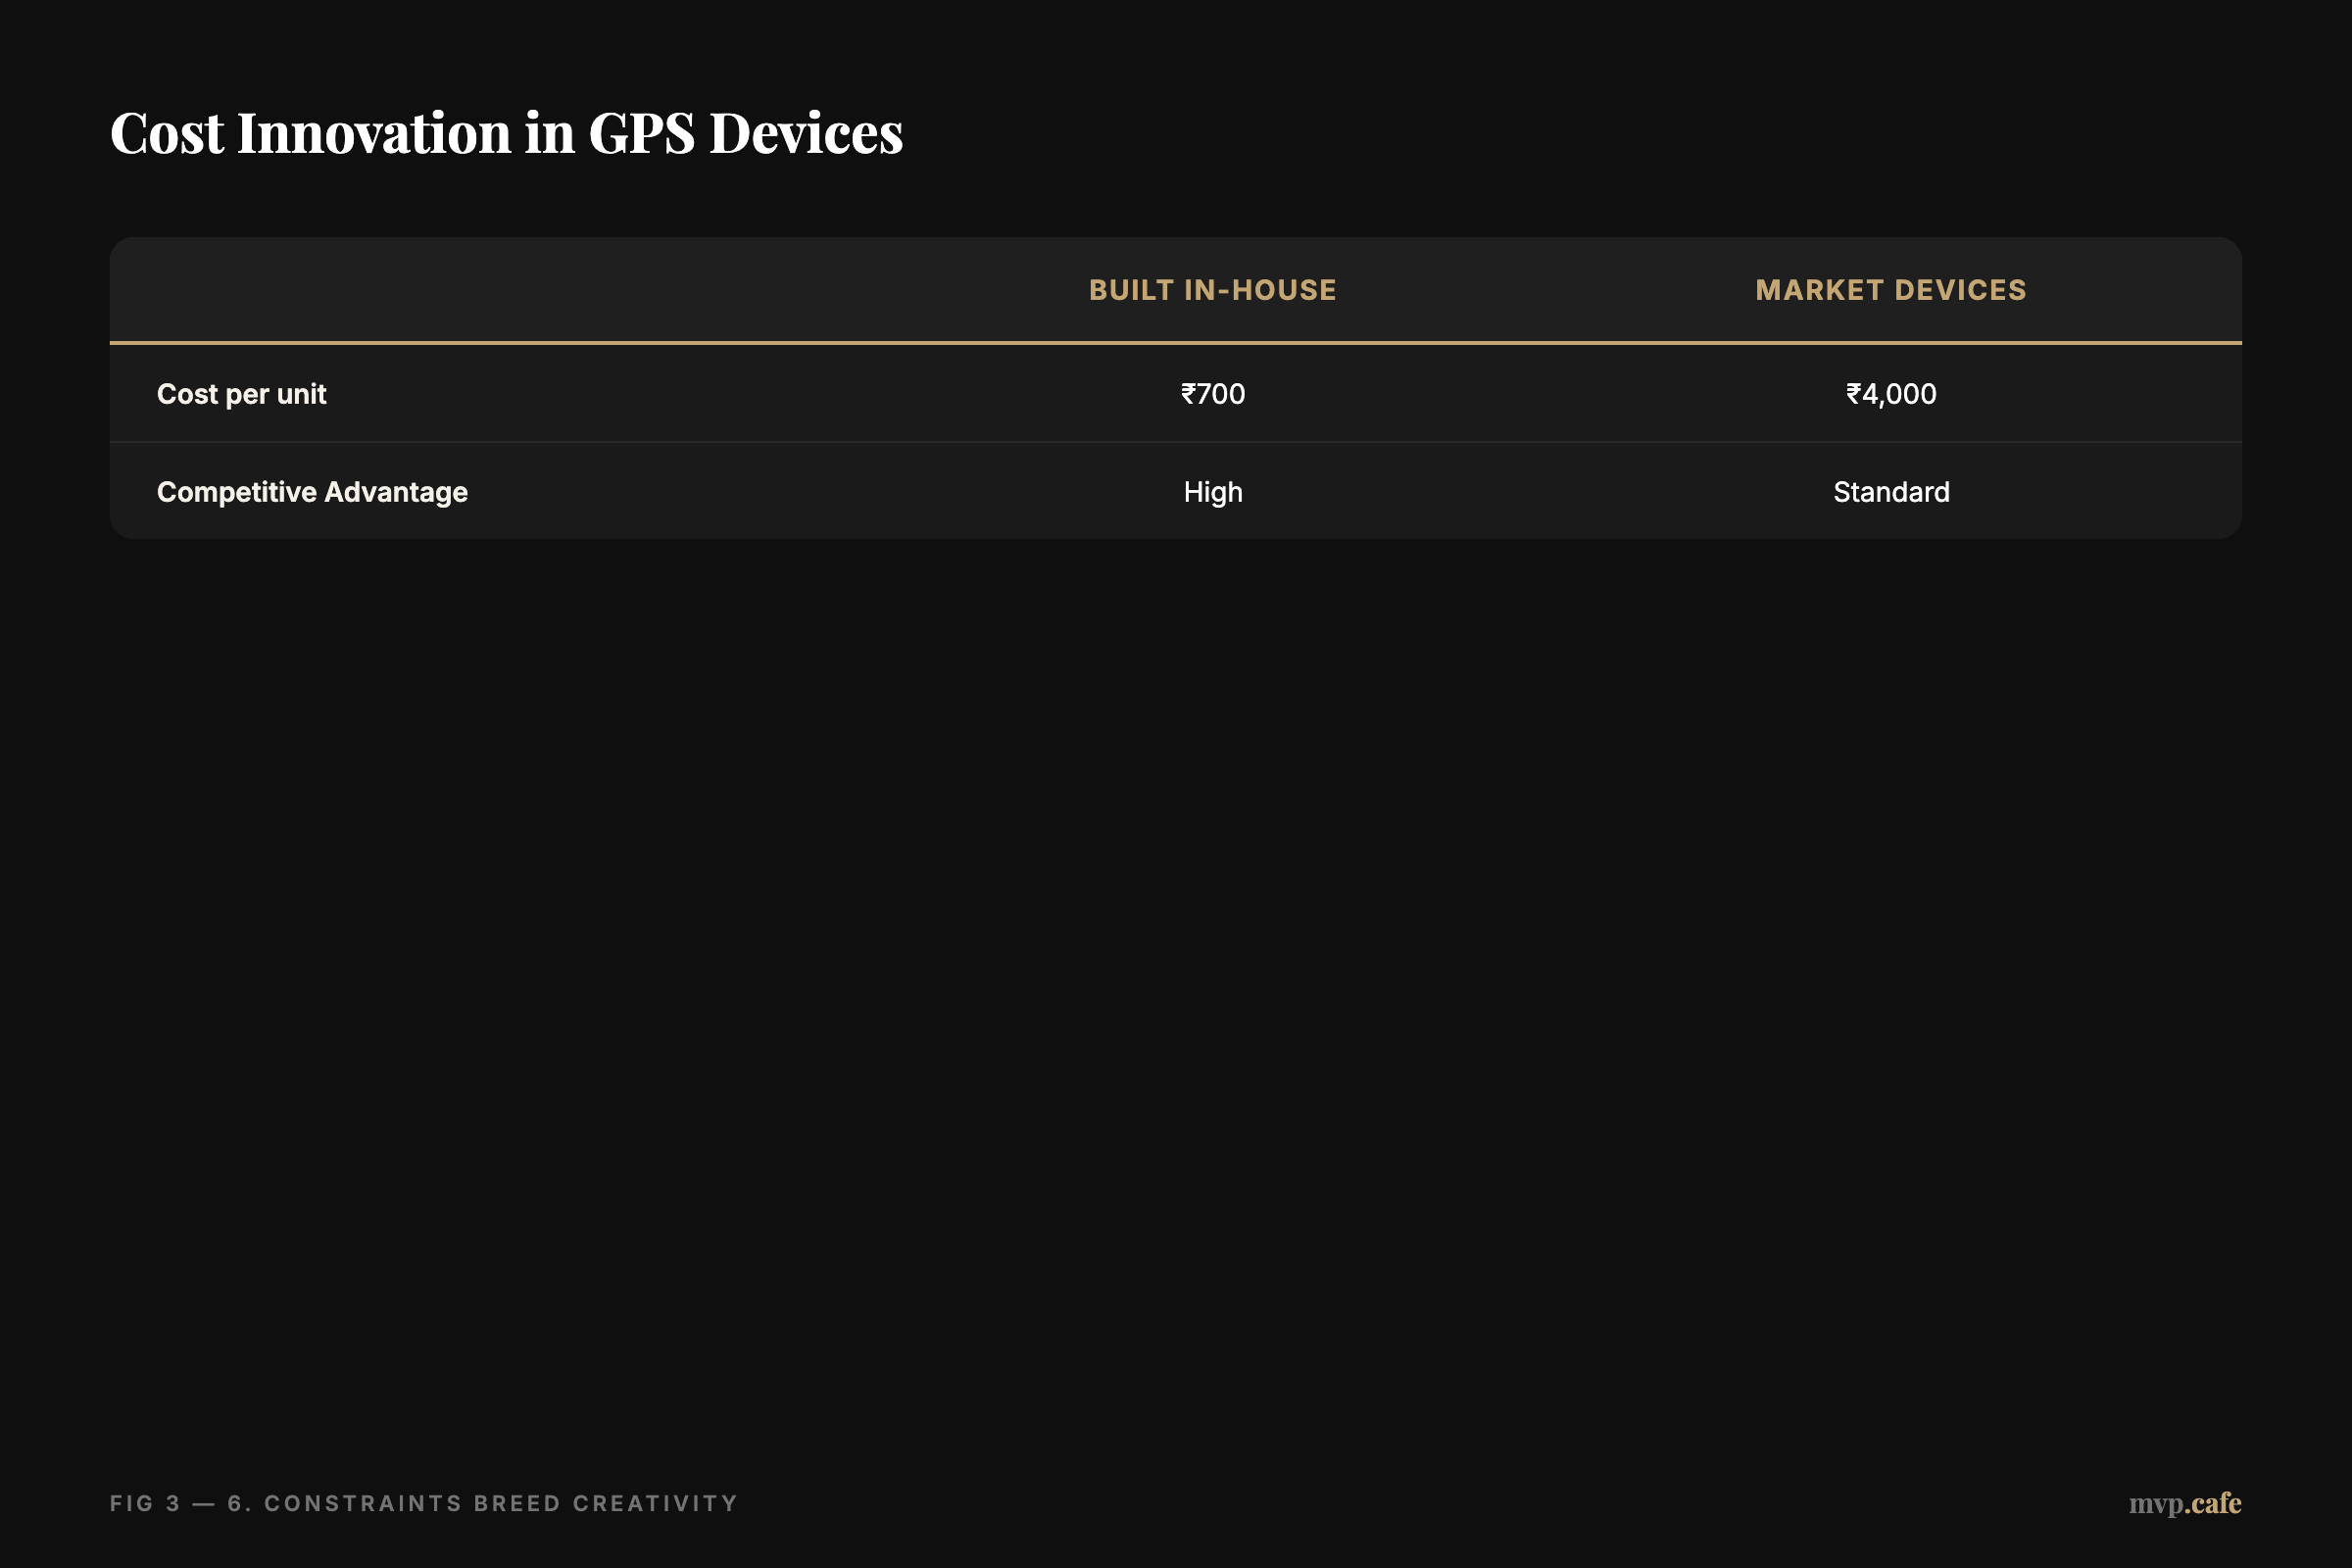Click the word CREATIVITY in footer caption
Viewport: 2352px width, 1568px height.
655,1503
